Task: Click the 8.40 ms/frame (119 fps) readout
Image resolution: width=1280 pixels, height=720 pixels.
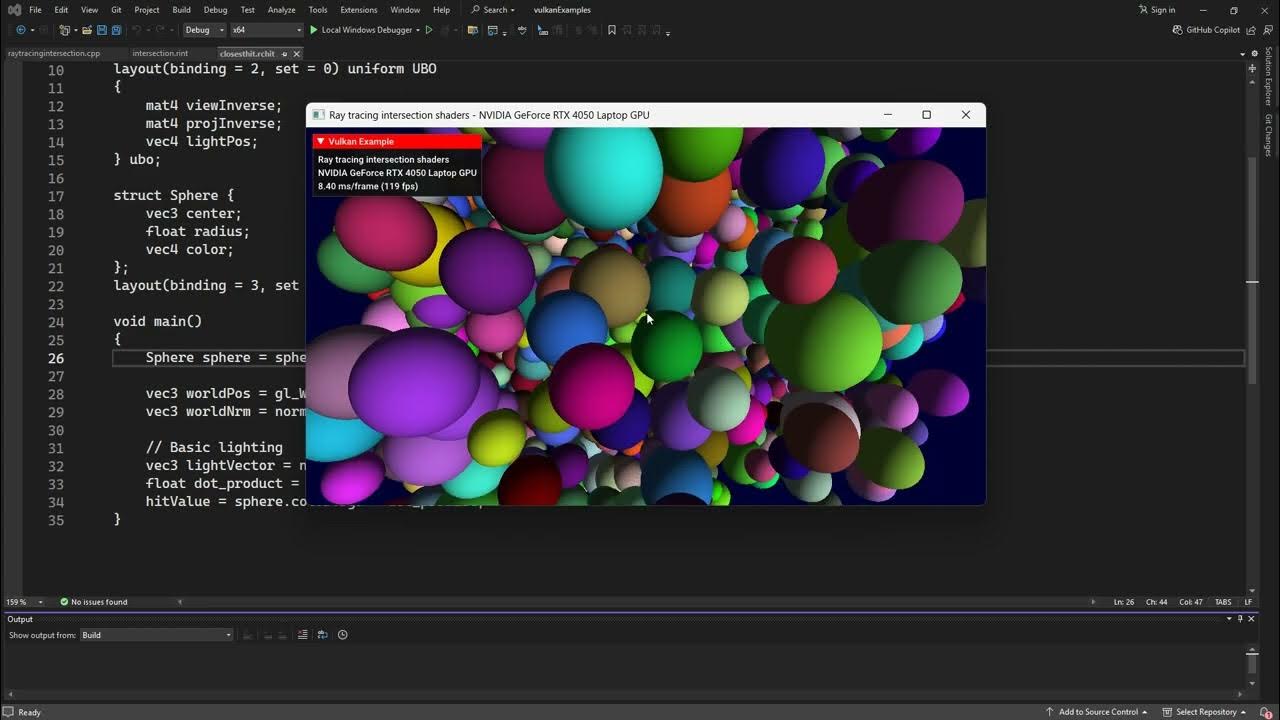Action: point(368,186)
